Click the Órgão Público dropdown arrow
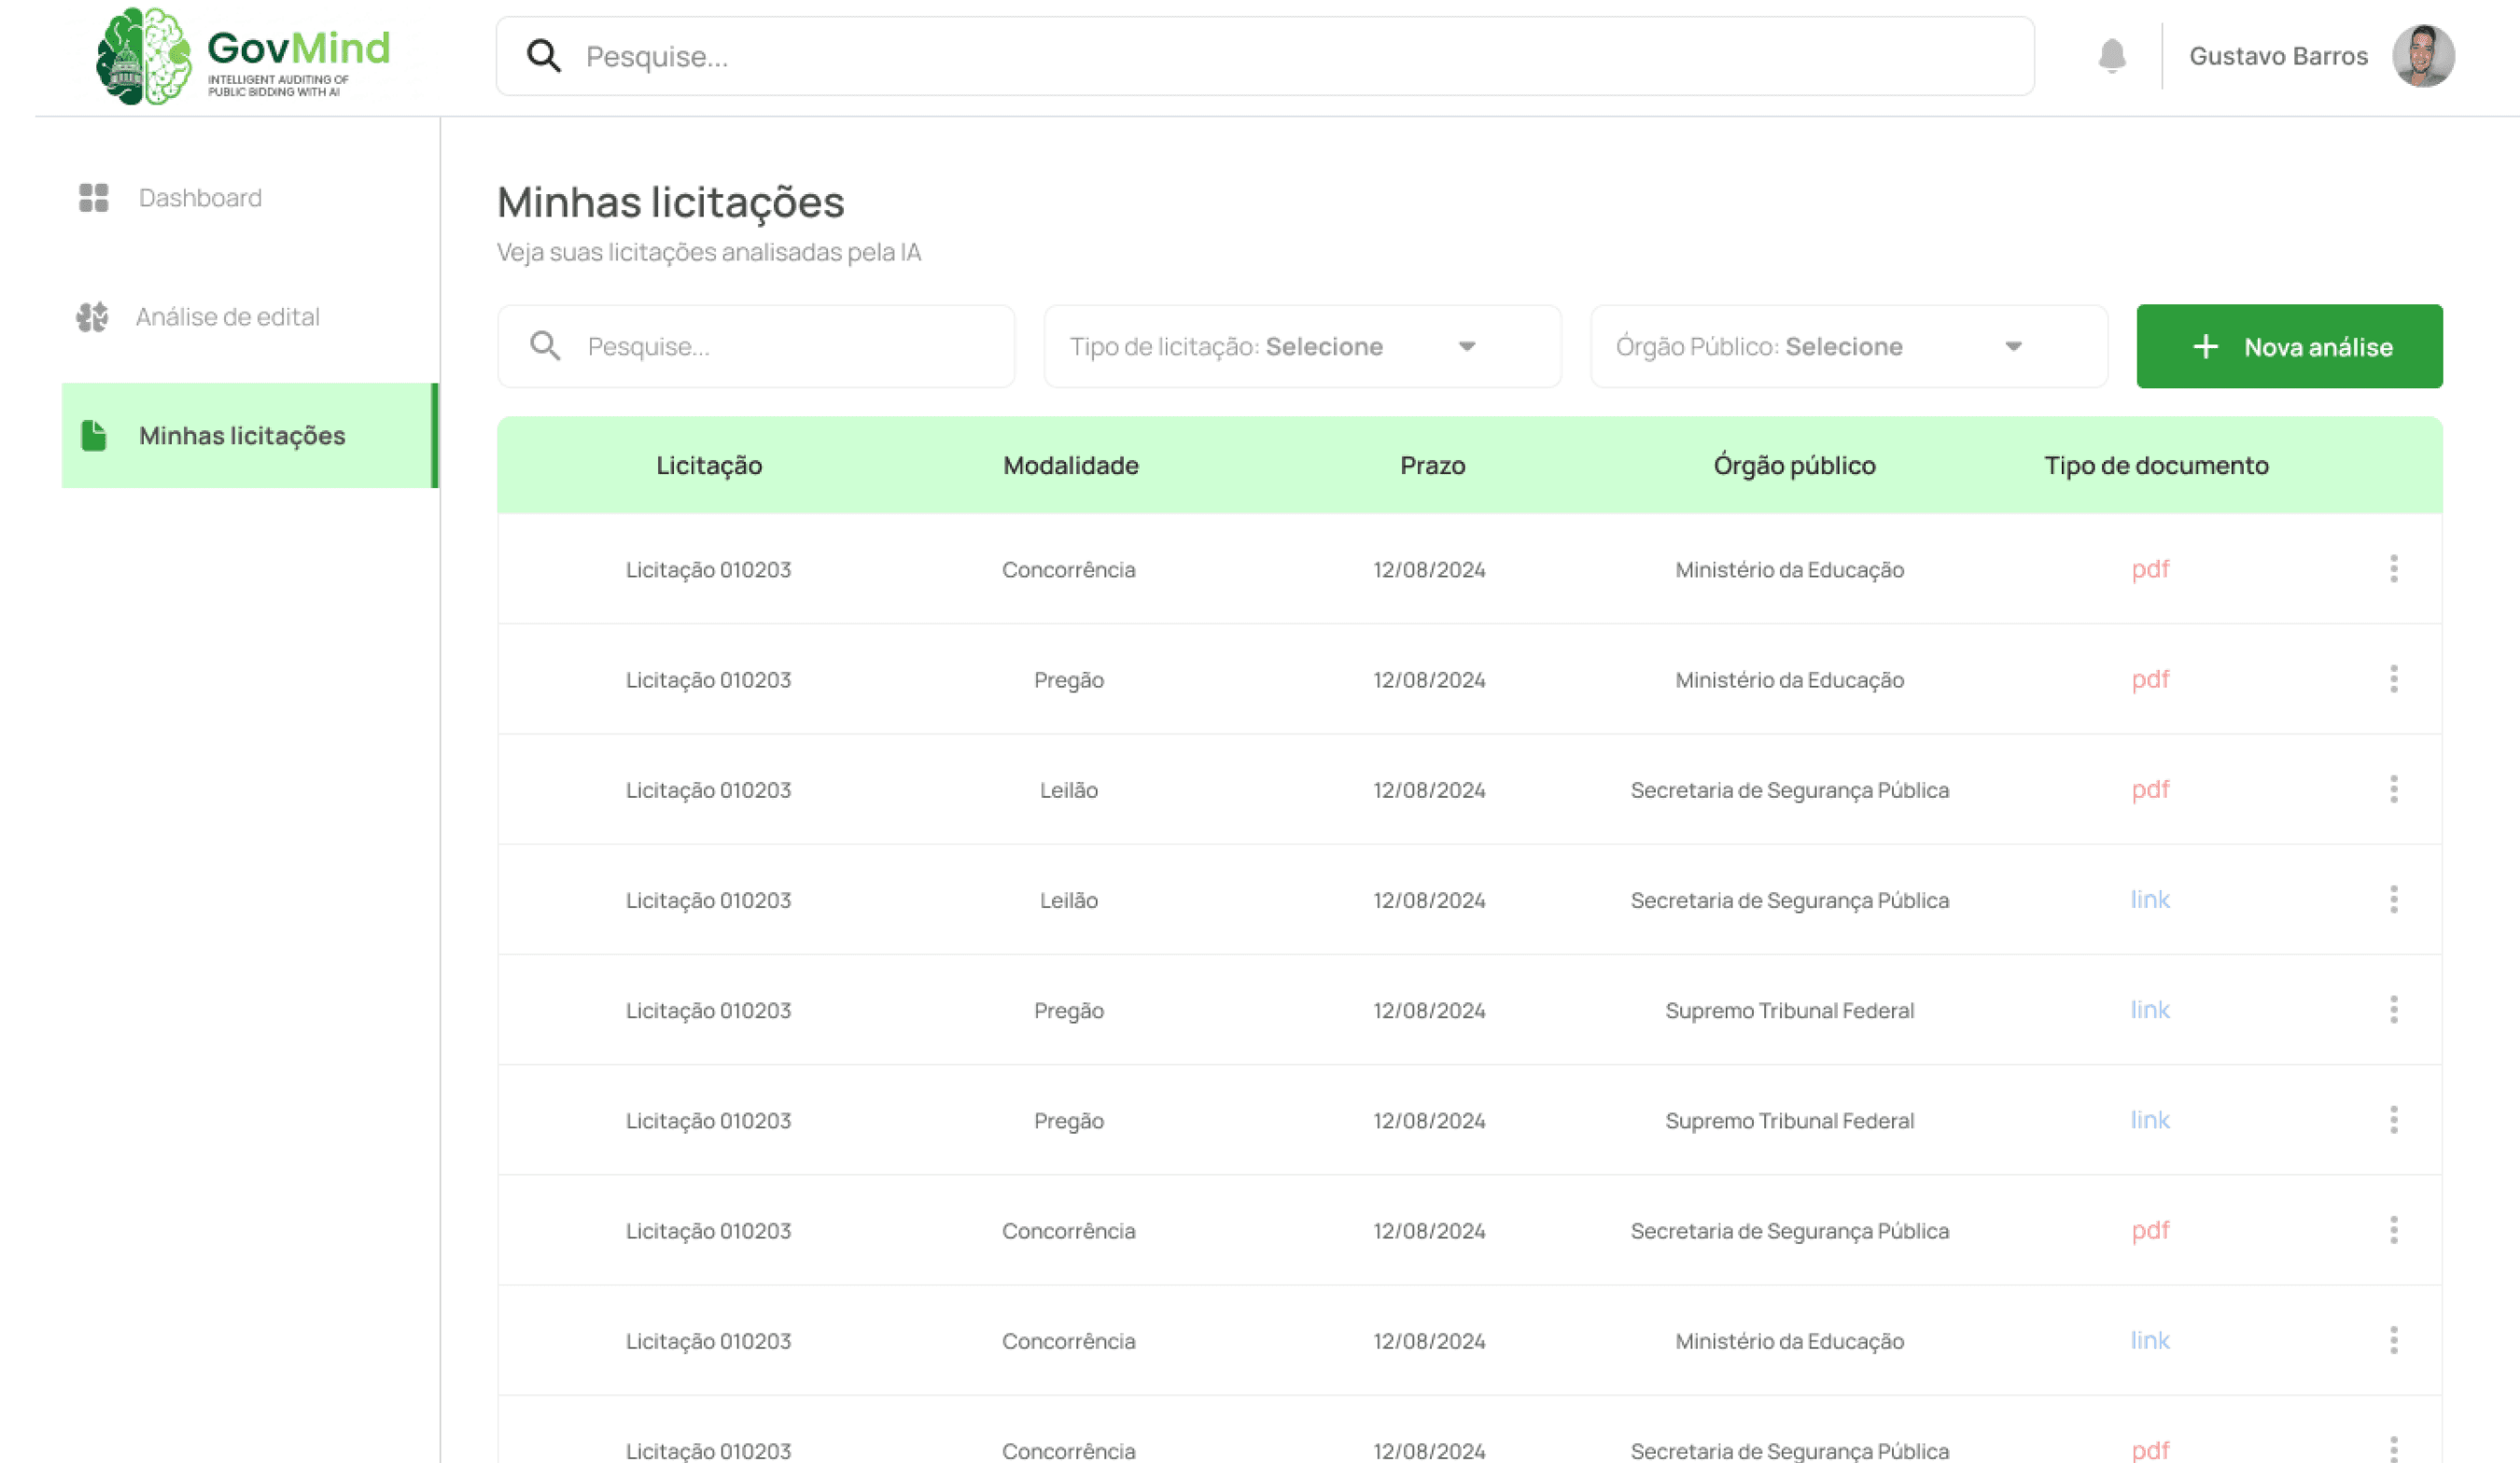The width and height of the screenshot is (2520, 1463). (2013, 347)
